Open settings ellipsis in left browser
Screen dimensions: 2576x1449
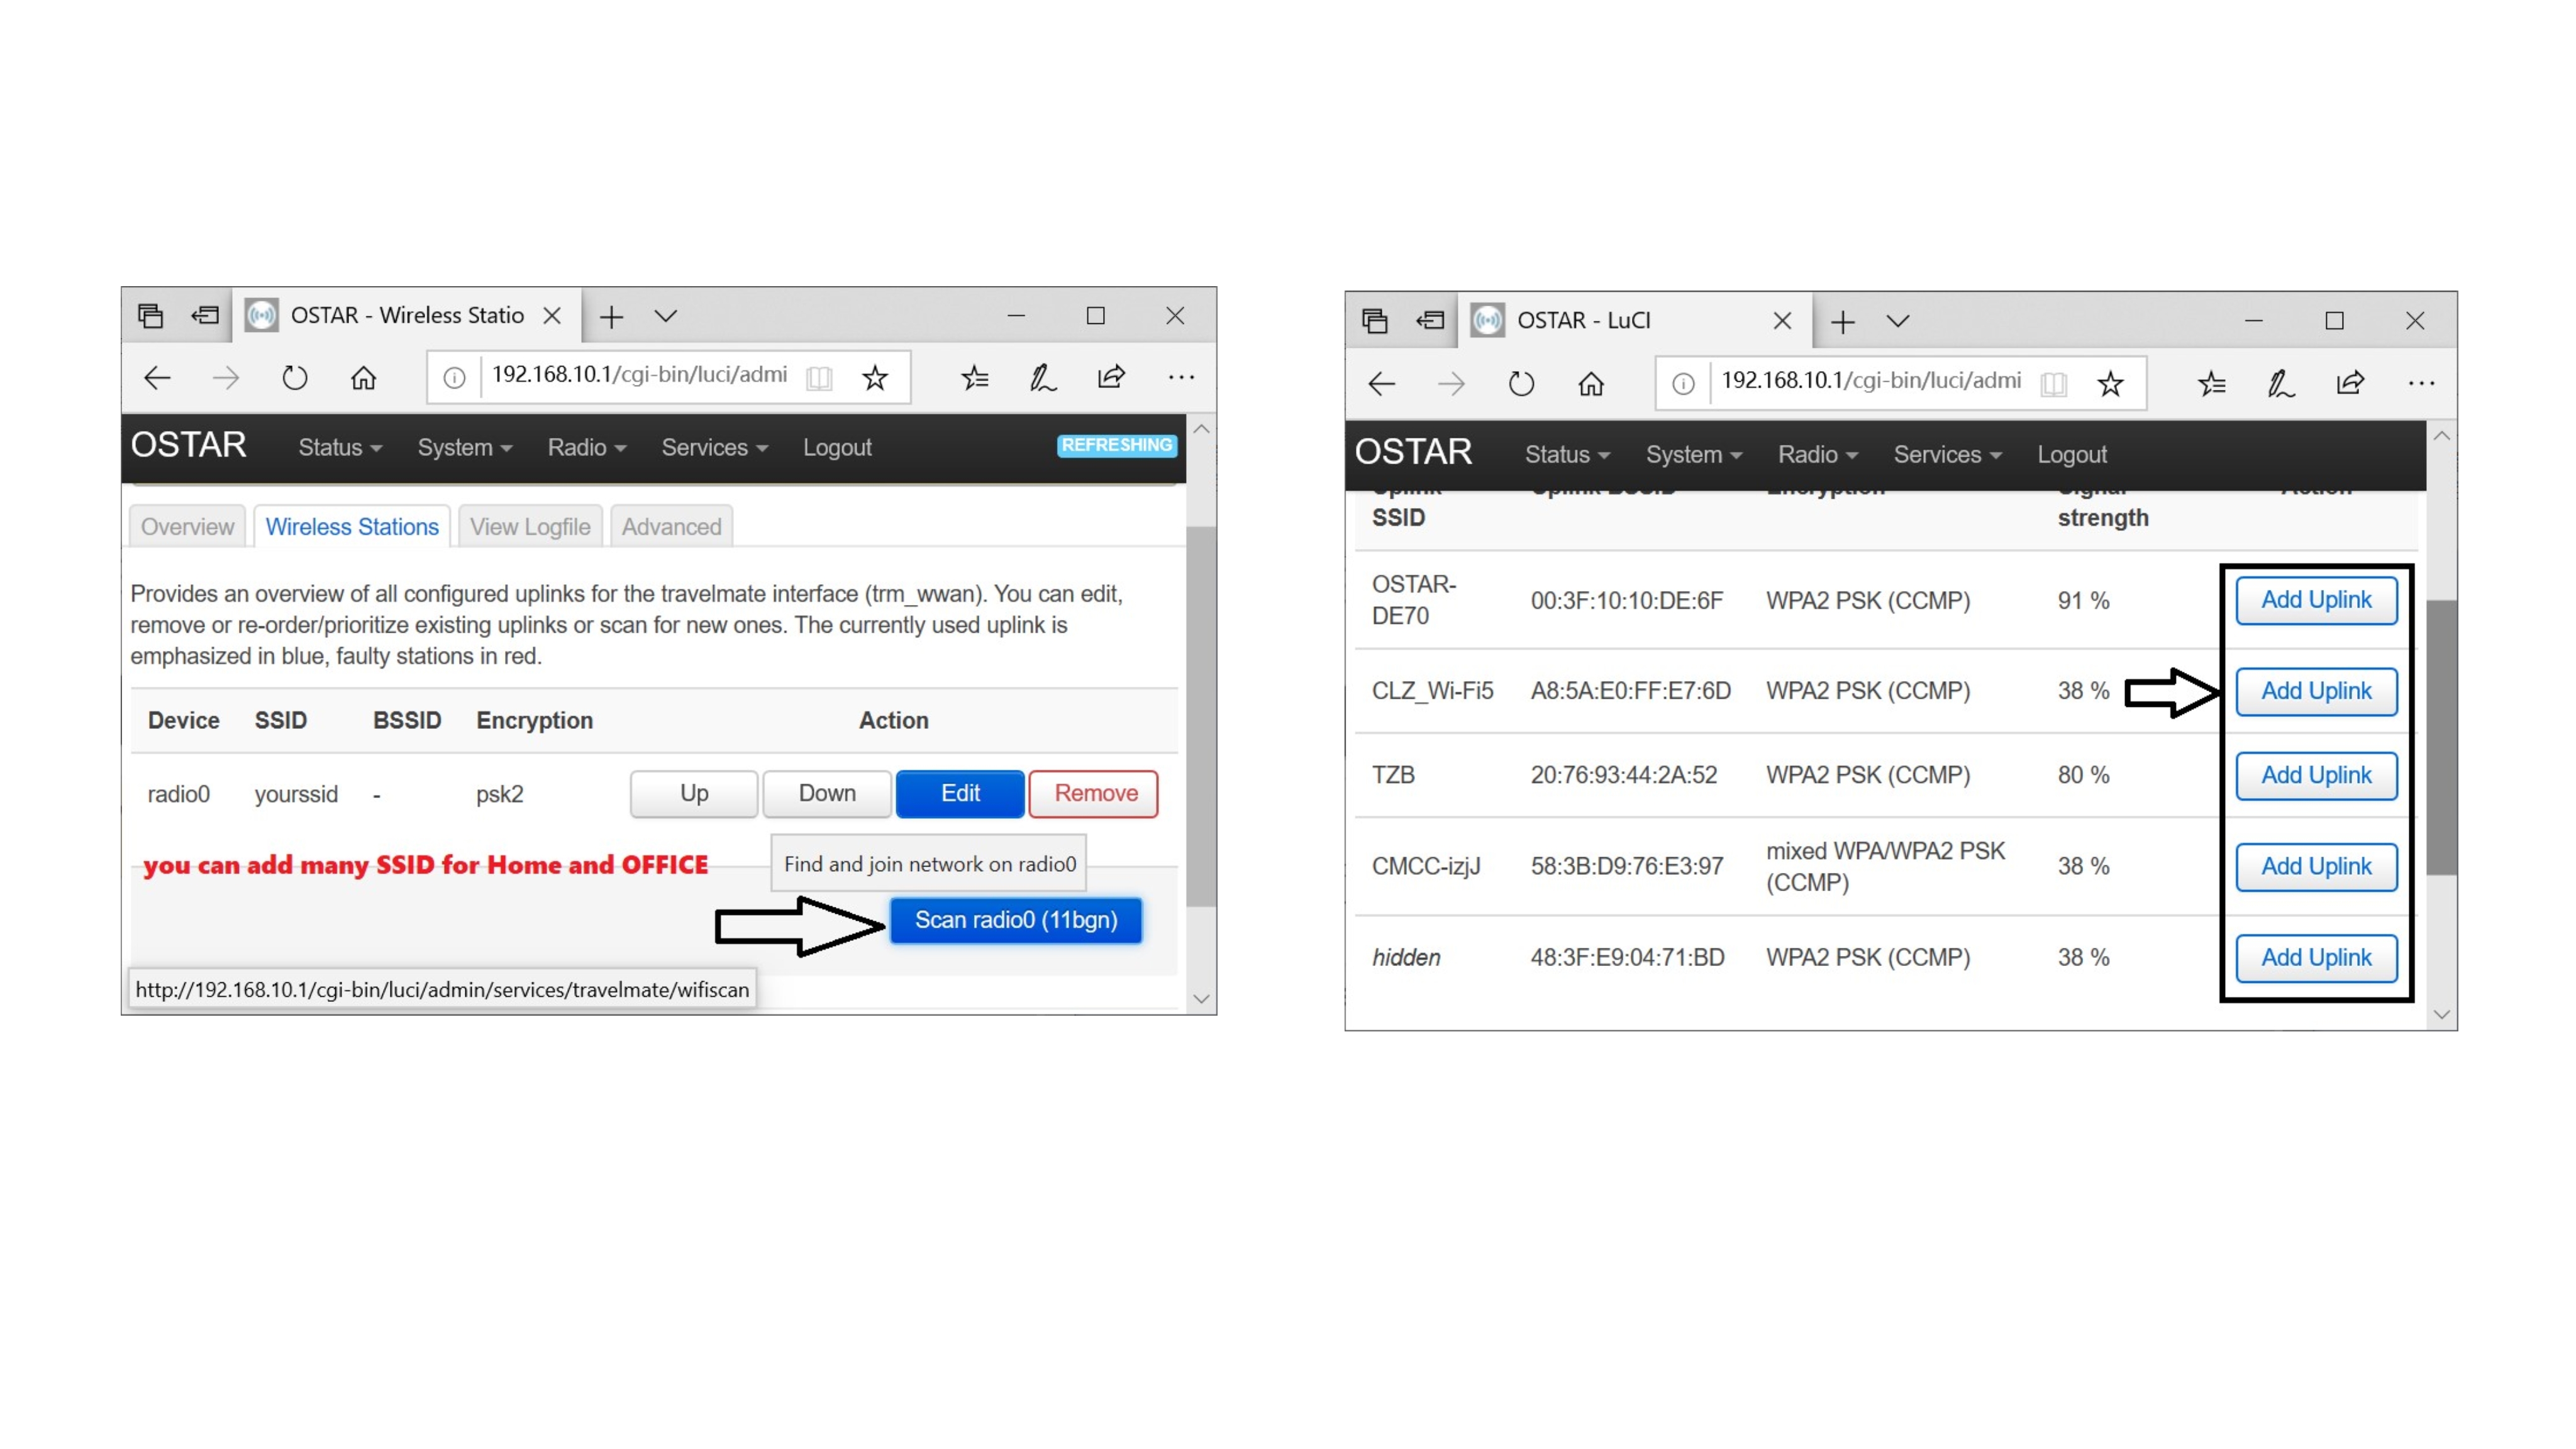tap(1181, 378)
